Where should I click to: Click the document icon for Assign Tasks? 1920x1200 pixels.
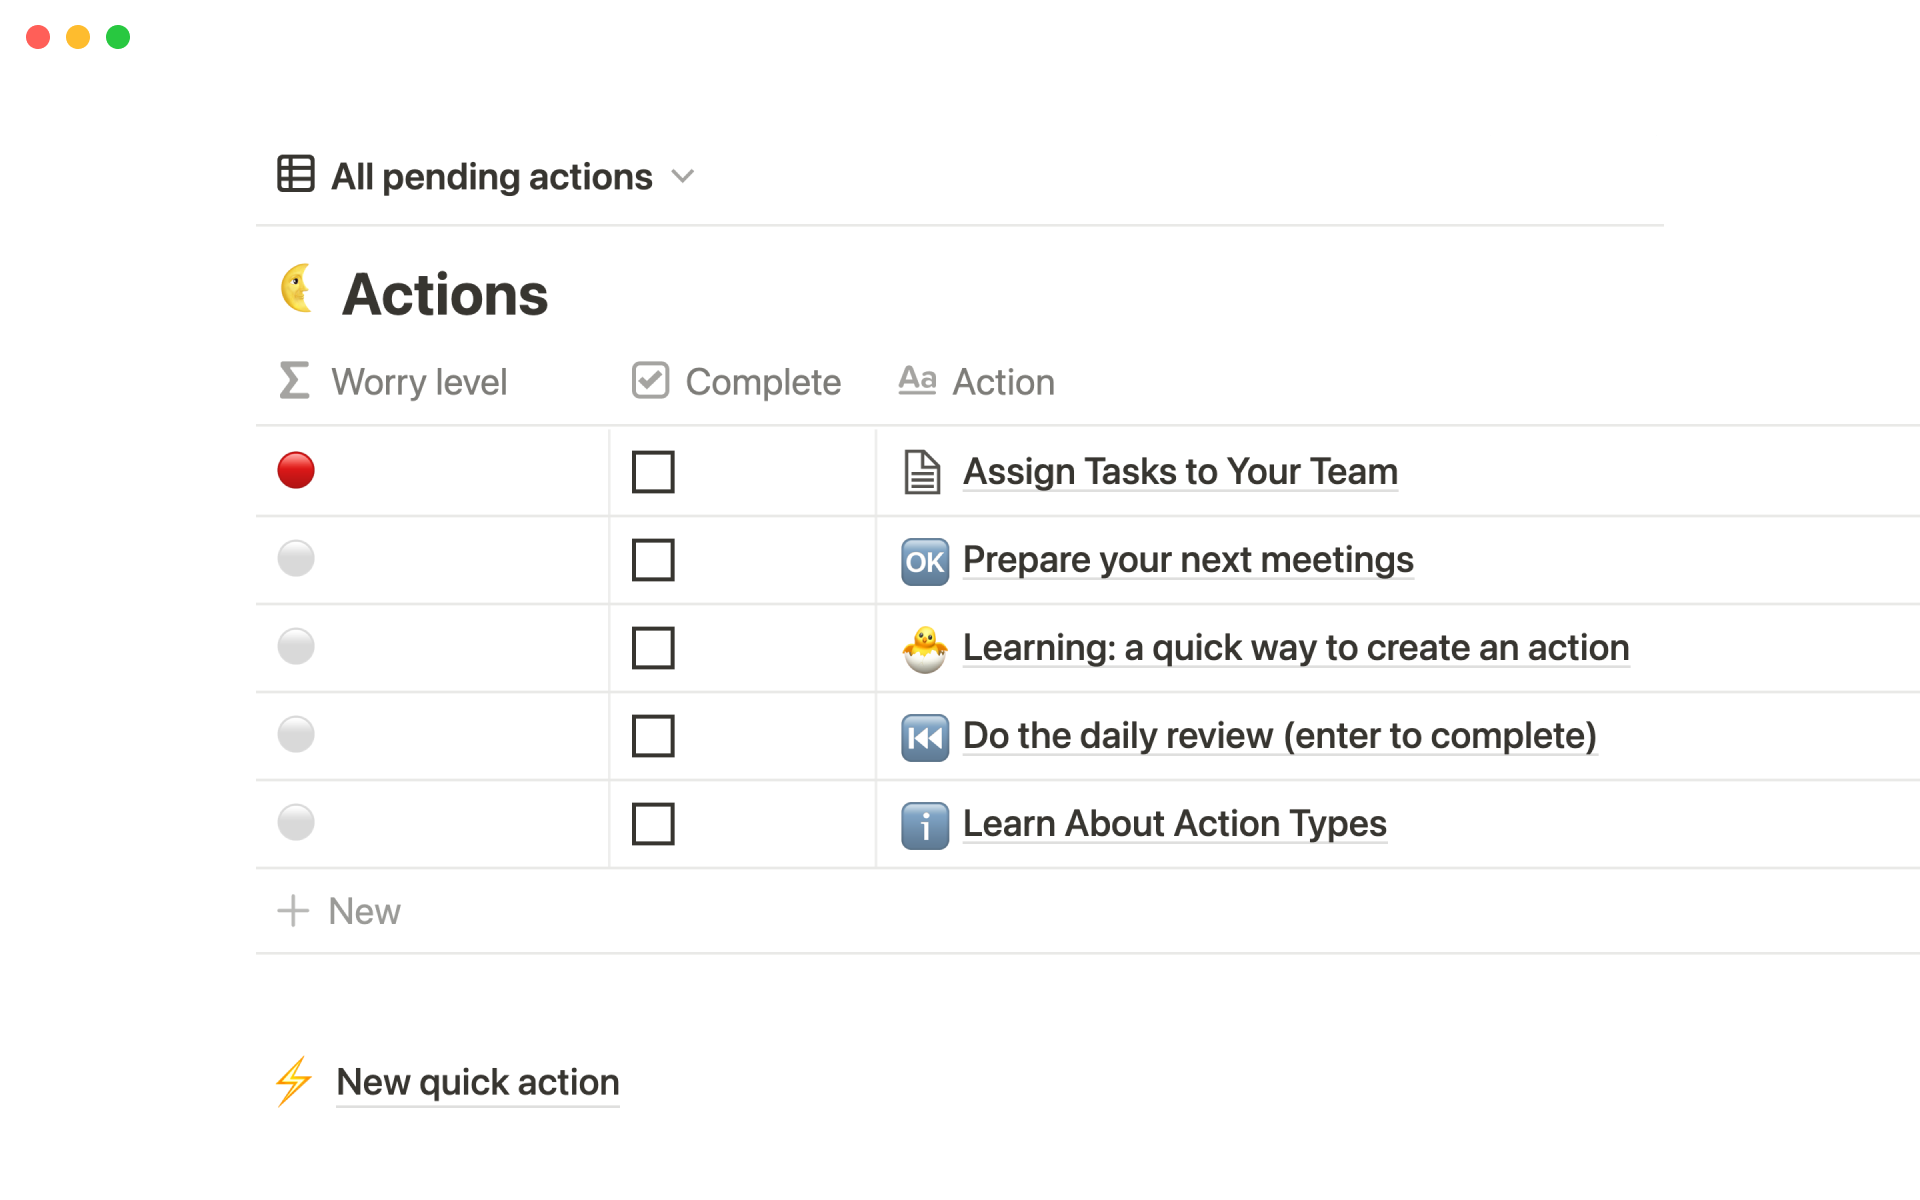(x=922, y=472)
